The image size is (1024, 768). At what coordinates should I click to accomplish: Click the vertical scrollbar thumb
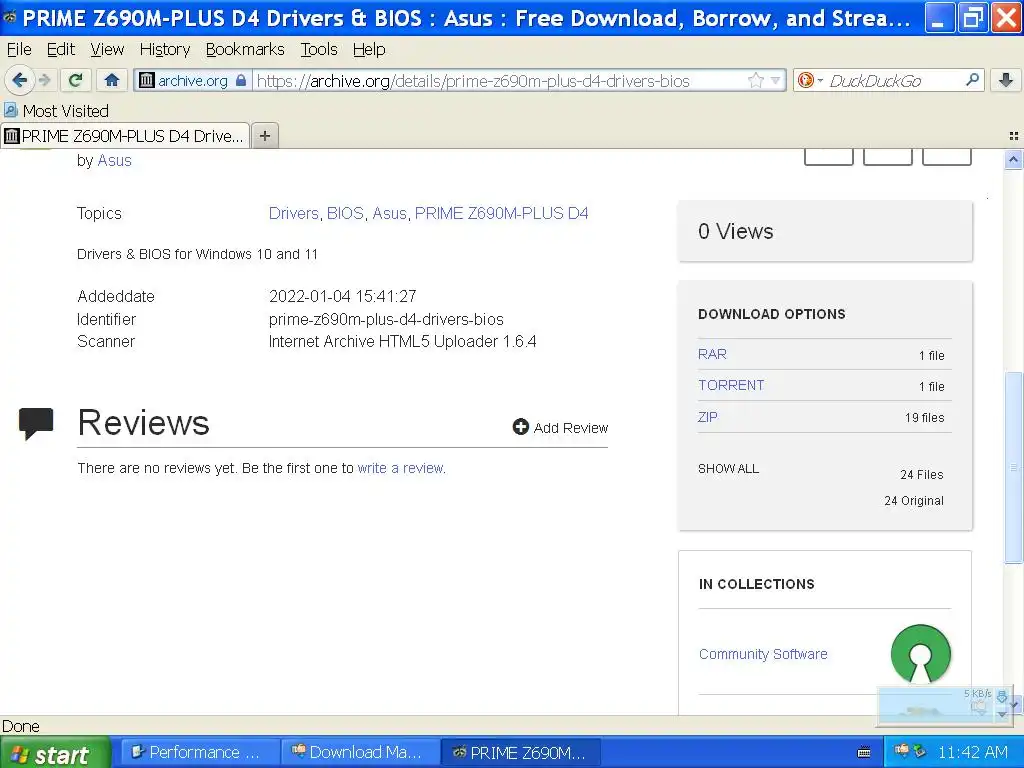(1014, 466)
